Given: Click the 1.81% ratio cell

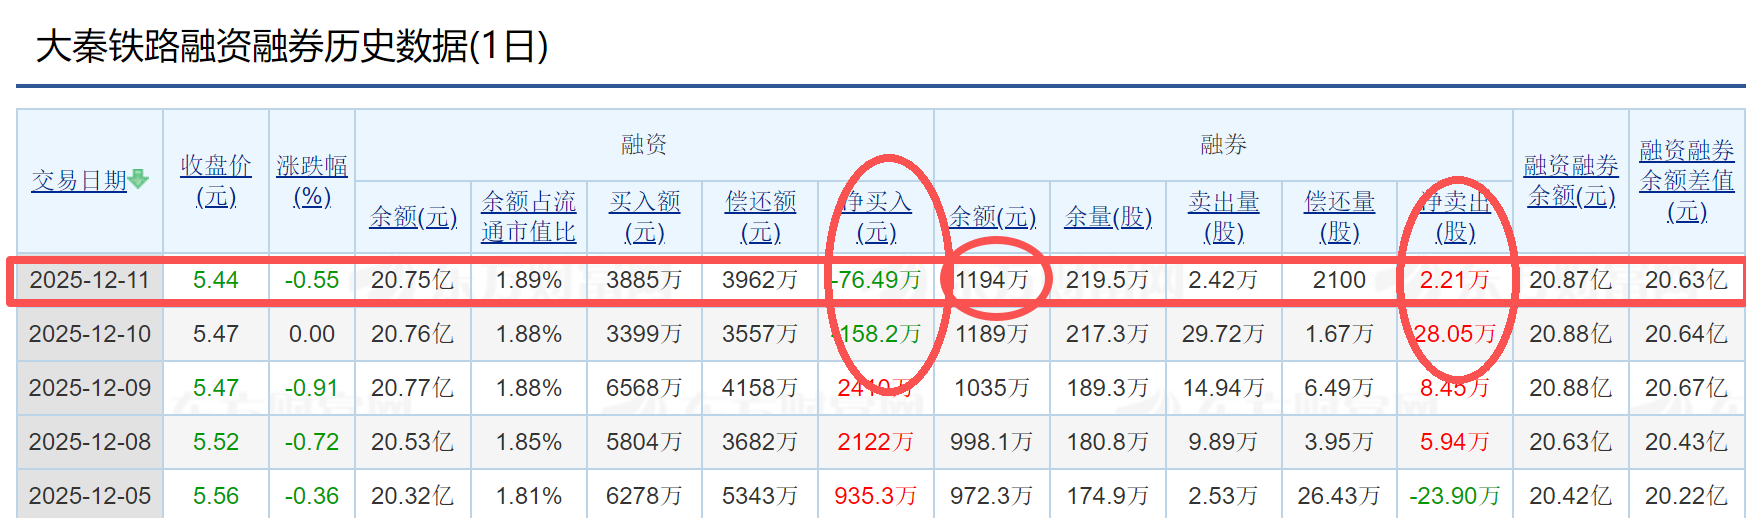Looking at the screenshot, I should [x=529, y=496].
